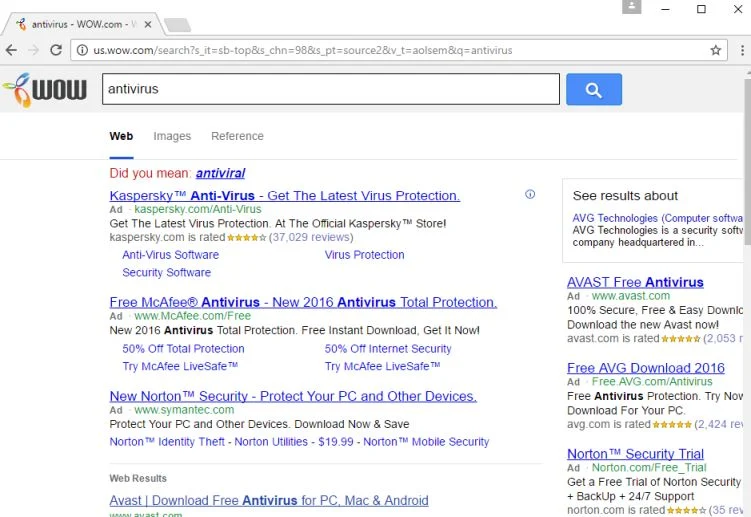
Task: Open Free McAfee Antivirus ad headline
Action: pyautogui.click(x=303, y=302)
